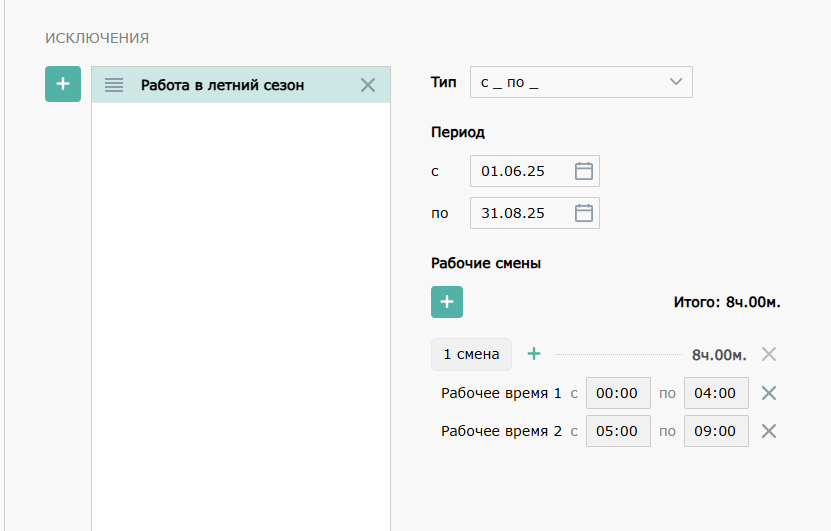
Task: Delete the 1 смена shift
Action: 768,354
